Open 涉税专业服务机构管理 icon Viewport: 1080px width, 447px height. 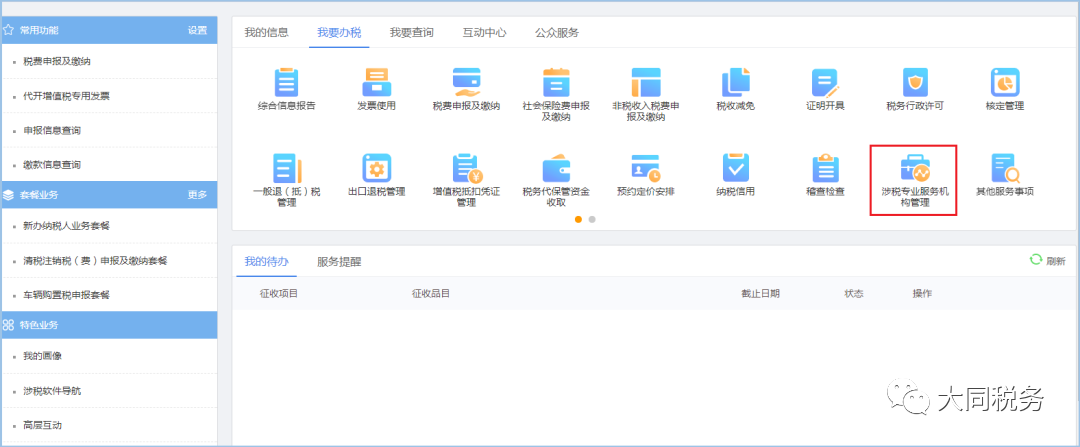coord(915,168)
